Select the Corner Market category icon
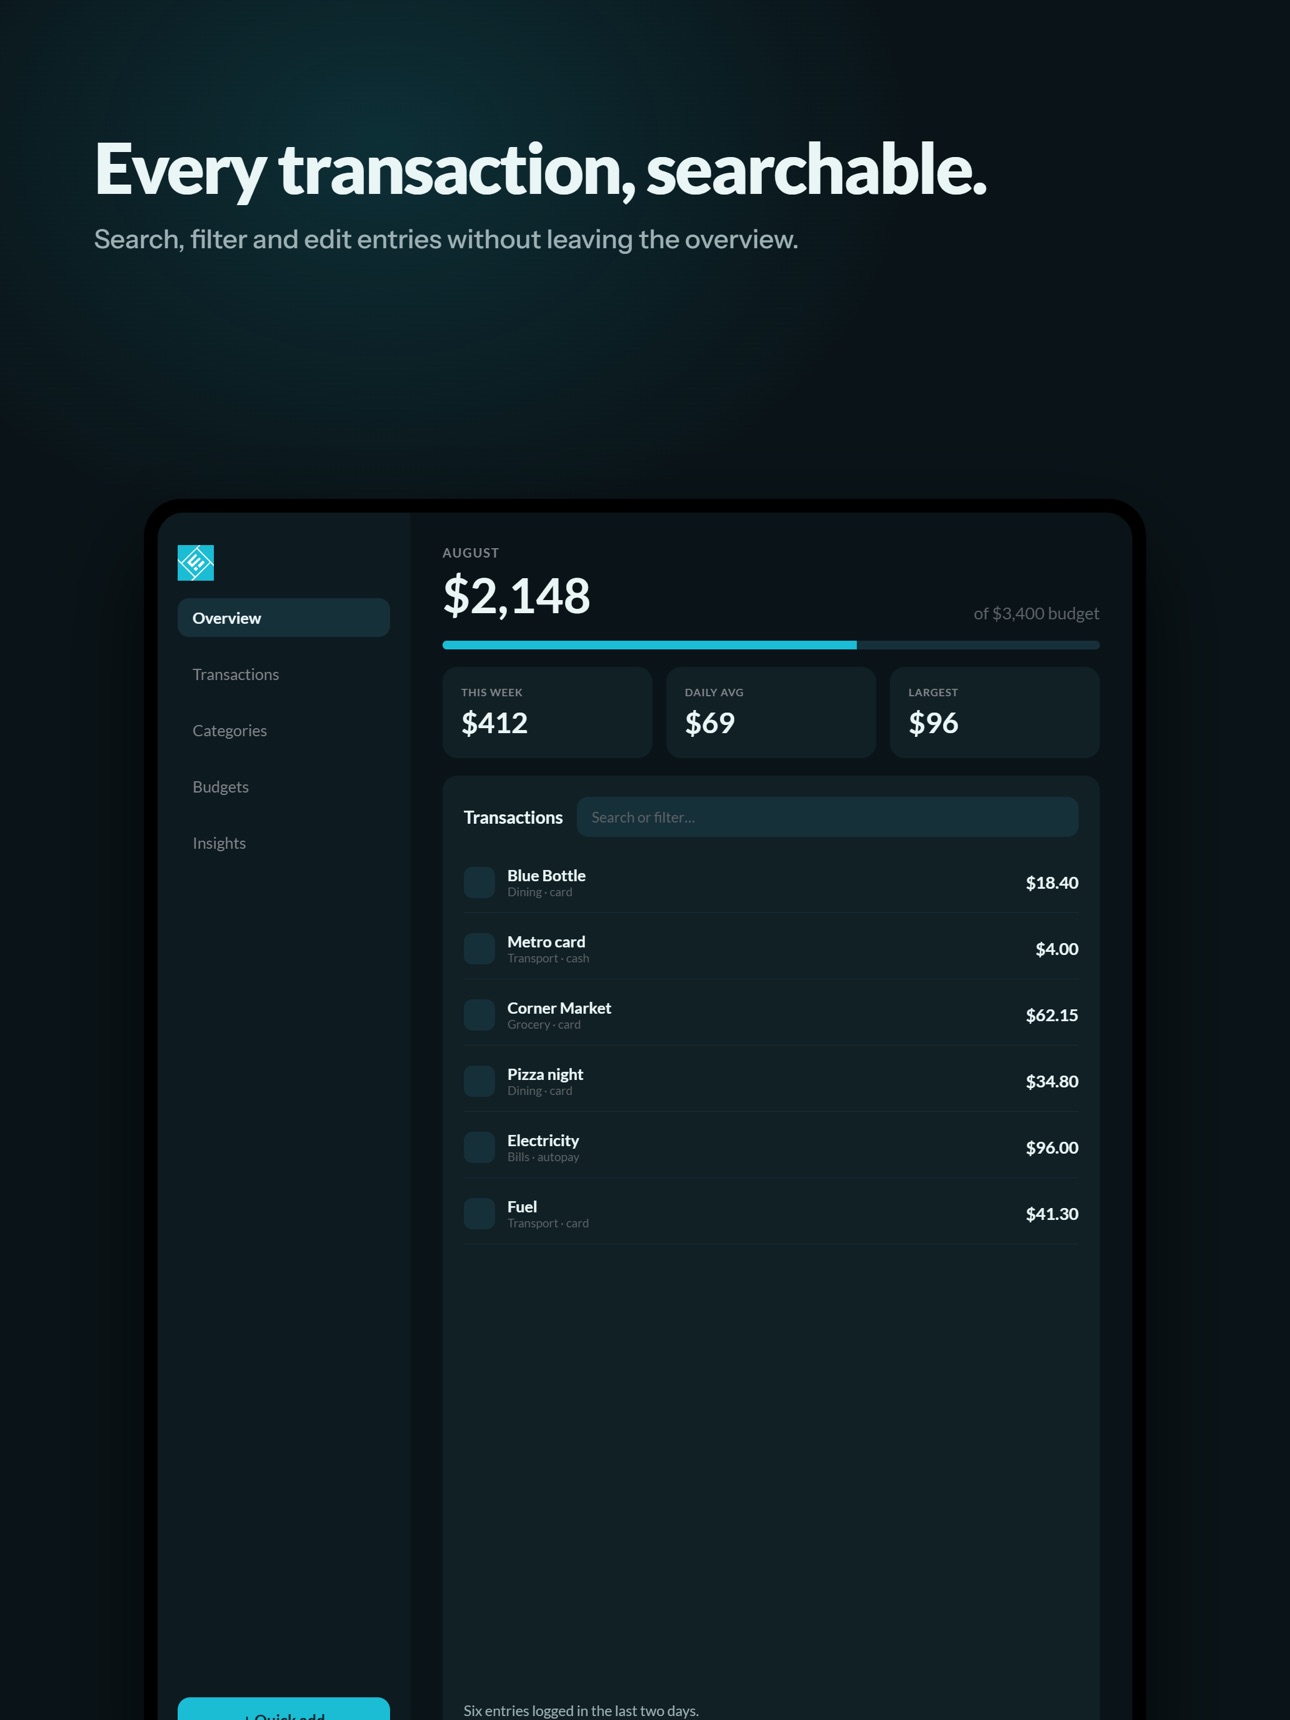Viewport: 1290px width, 1720px height. pos(479,1015)
